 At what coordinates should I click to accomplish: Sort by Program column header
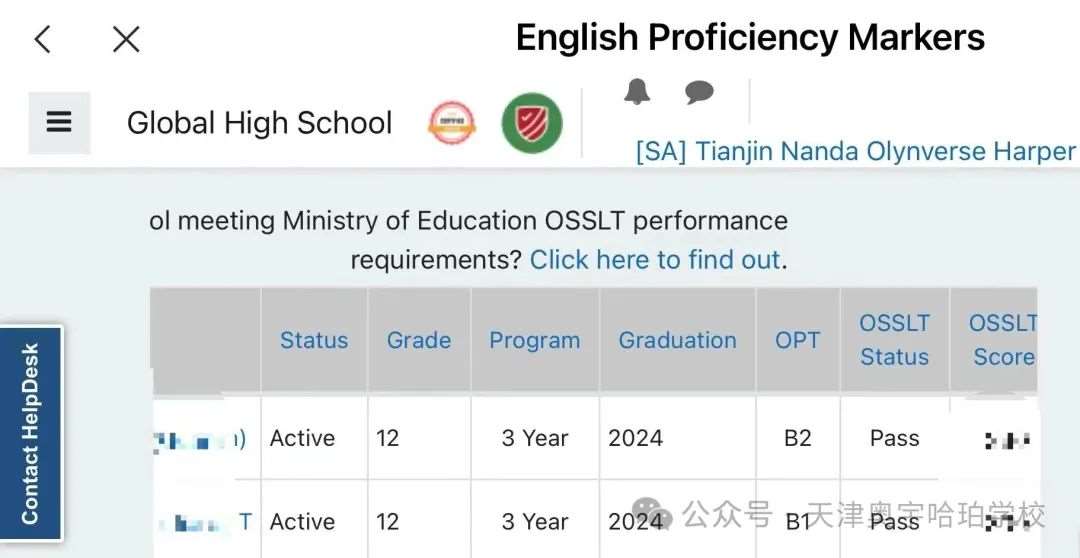click(534, 340)
